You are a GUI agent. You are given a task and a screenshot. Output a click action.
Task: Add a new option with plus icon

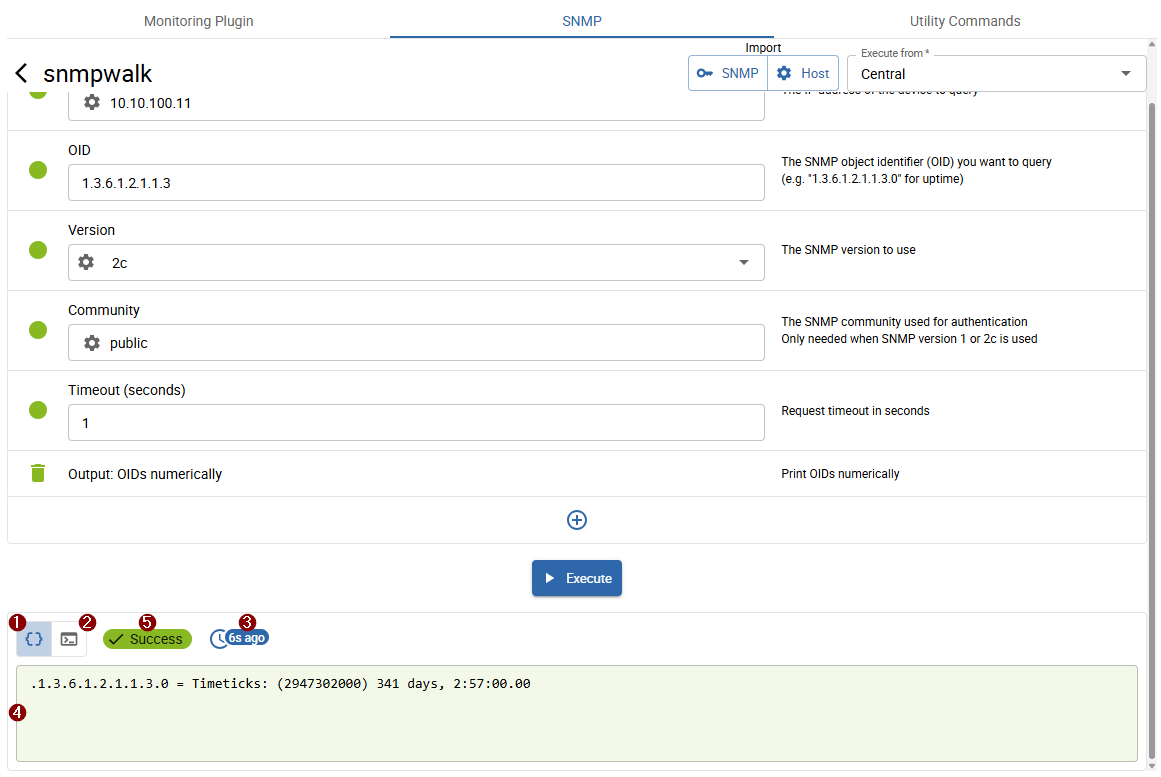coord(577,520)
